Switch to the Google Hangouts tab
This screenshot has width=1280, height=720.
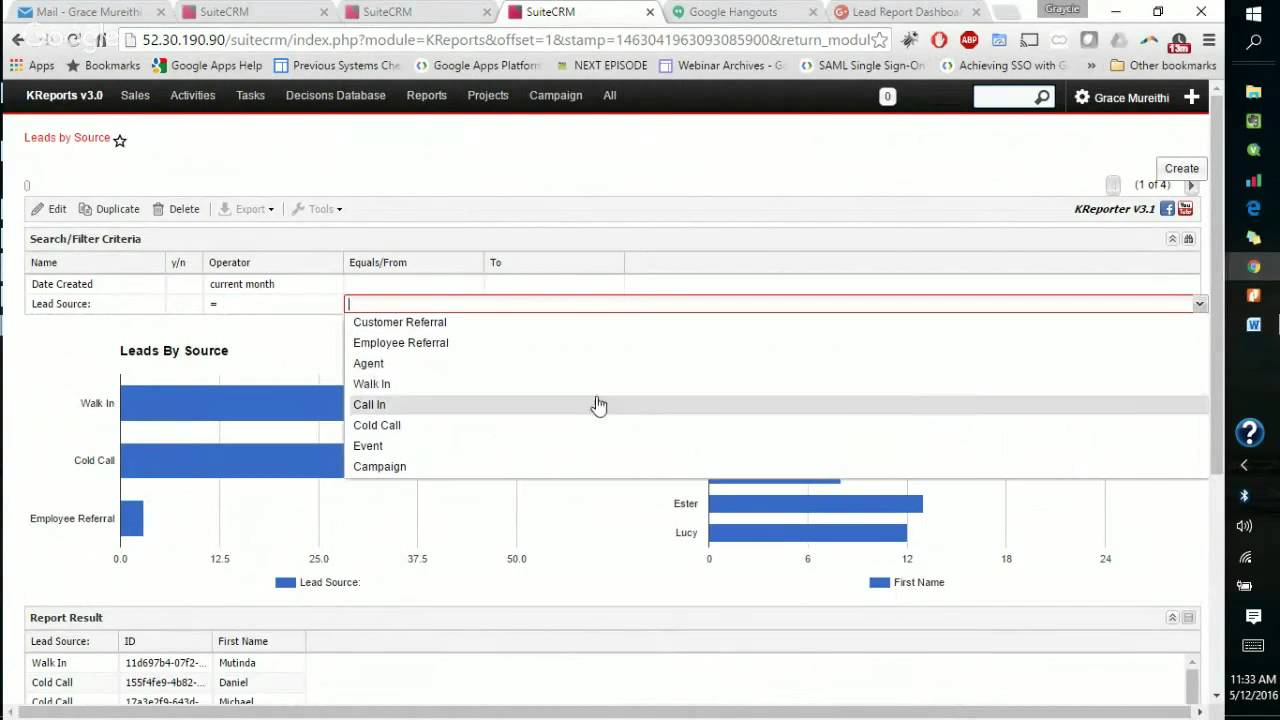tap(742, 12)
